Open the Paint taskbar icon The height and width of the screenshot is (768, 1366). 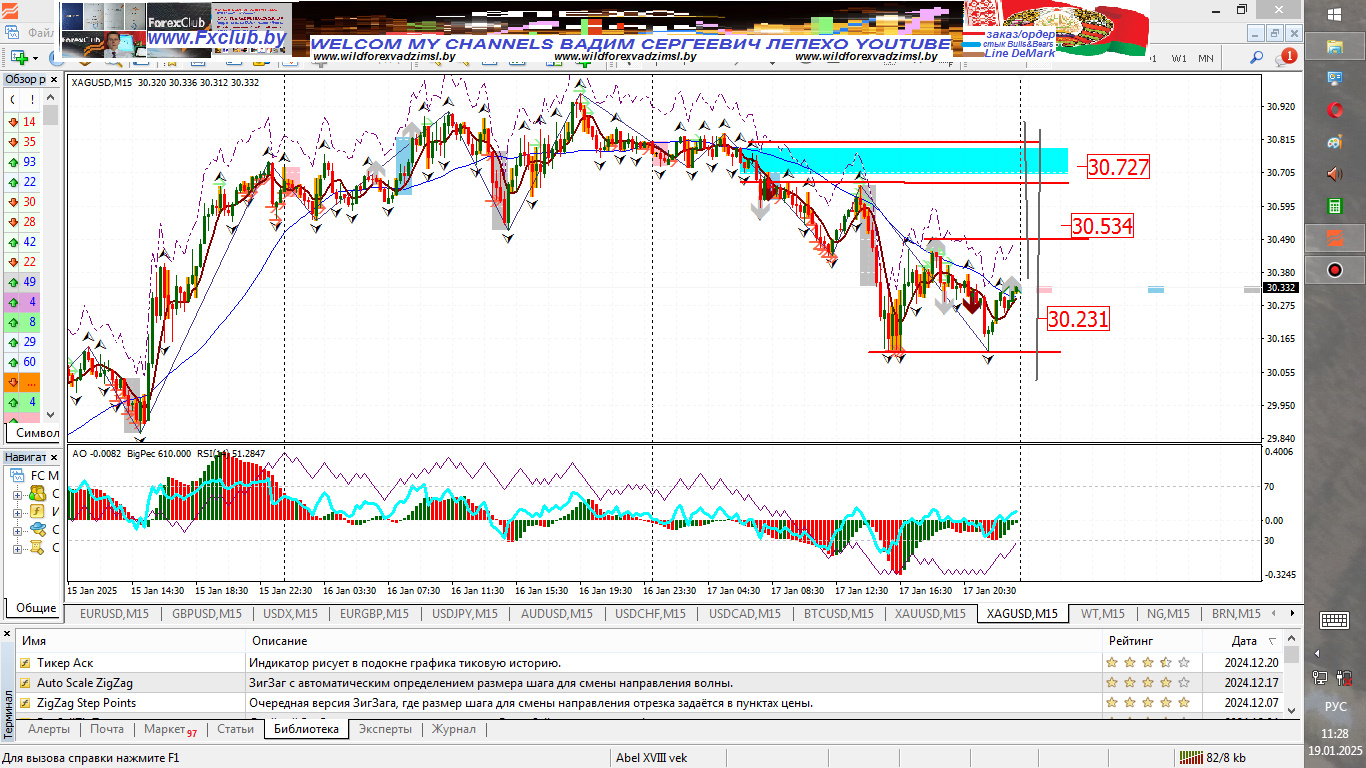[1335, 142]
